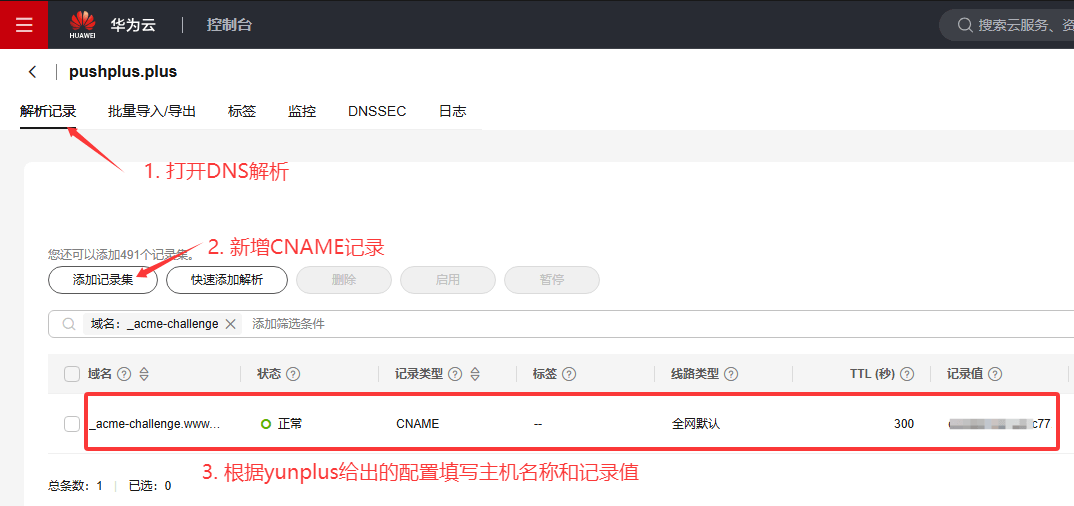Click the magnifier icon in filter bar
Viewport: 1074px width, 506px height.
click(69, 324)
